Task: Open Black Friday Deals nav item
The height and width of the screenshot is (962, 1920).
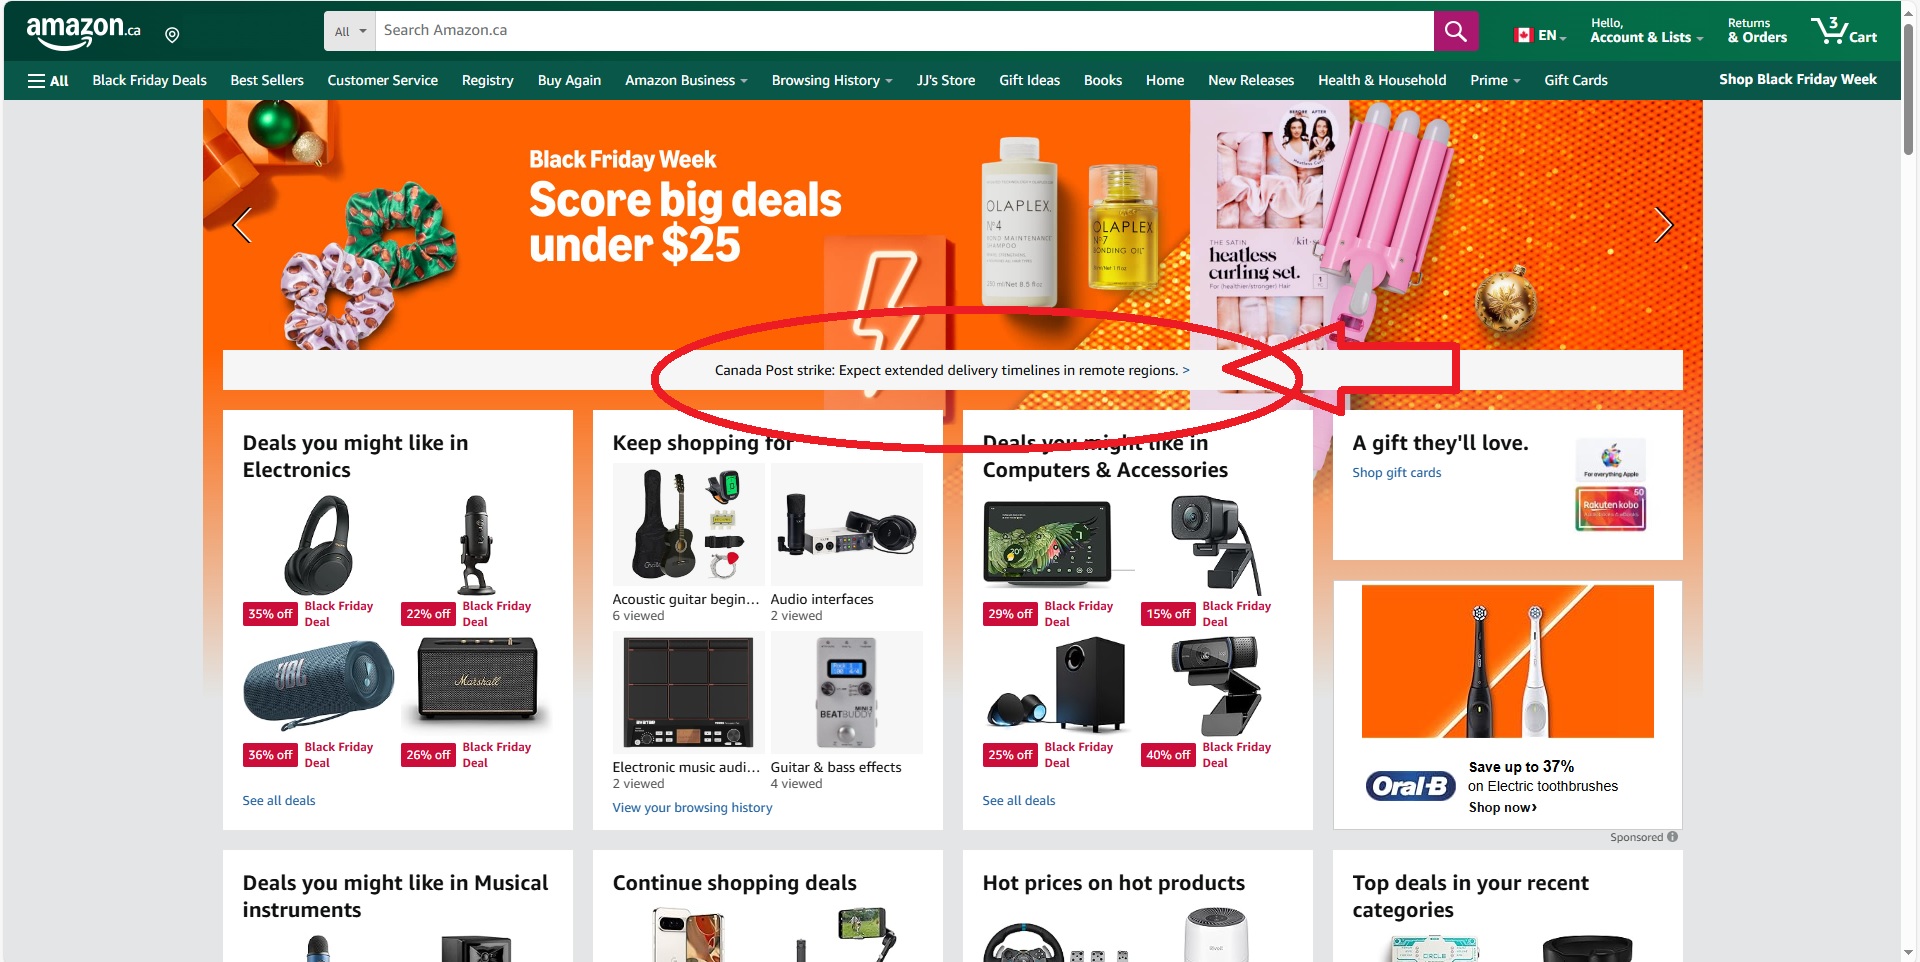Action: point(149,80)
